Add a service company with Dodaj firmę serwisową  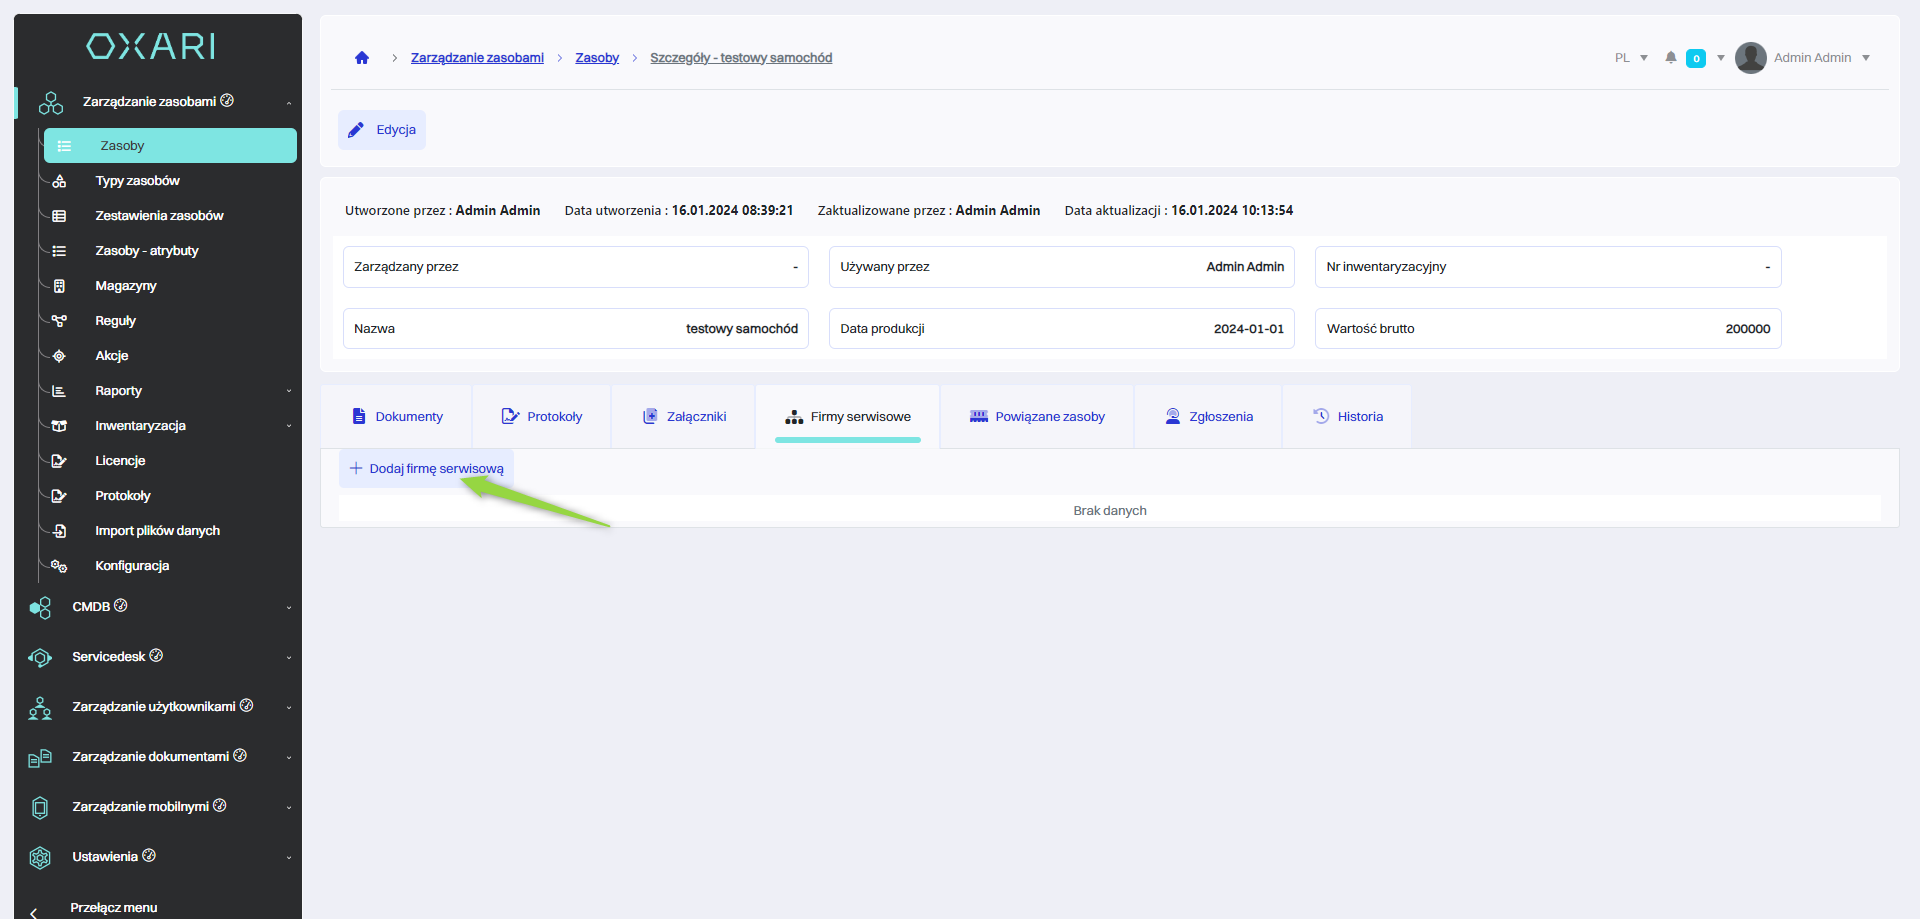427,469
